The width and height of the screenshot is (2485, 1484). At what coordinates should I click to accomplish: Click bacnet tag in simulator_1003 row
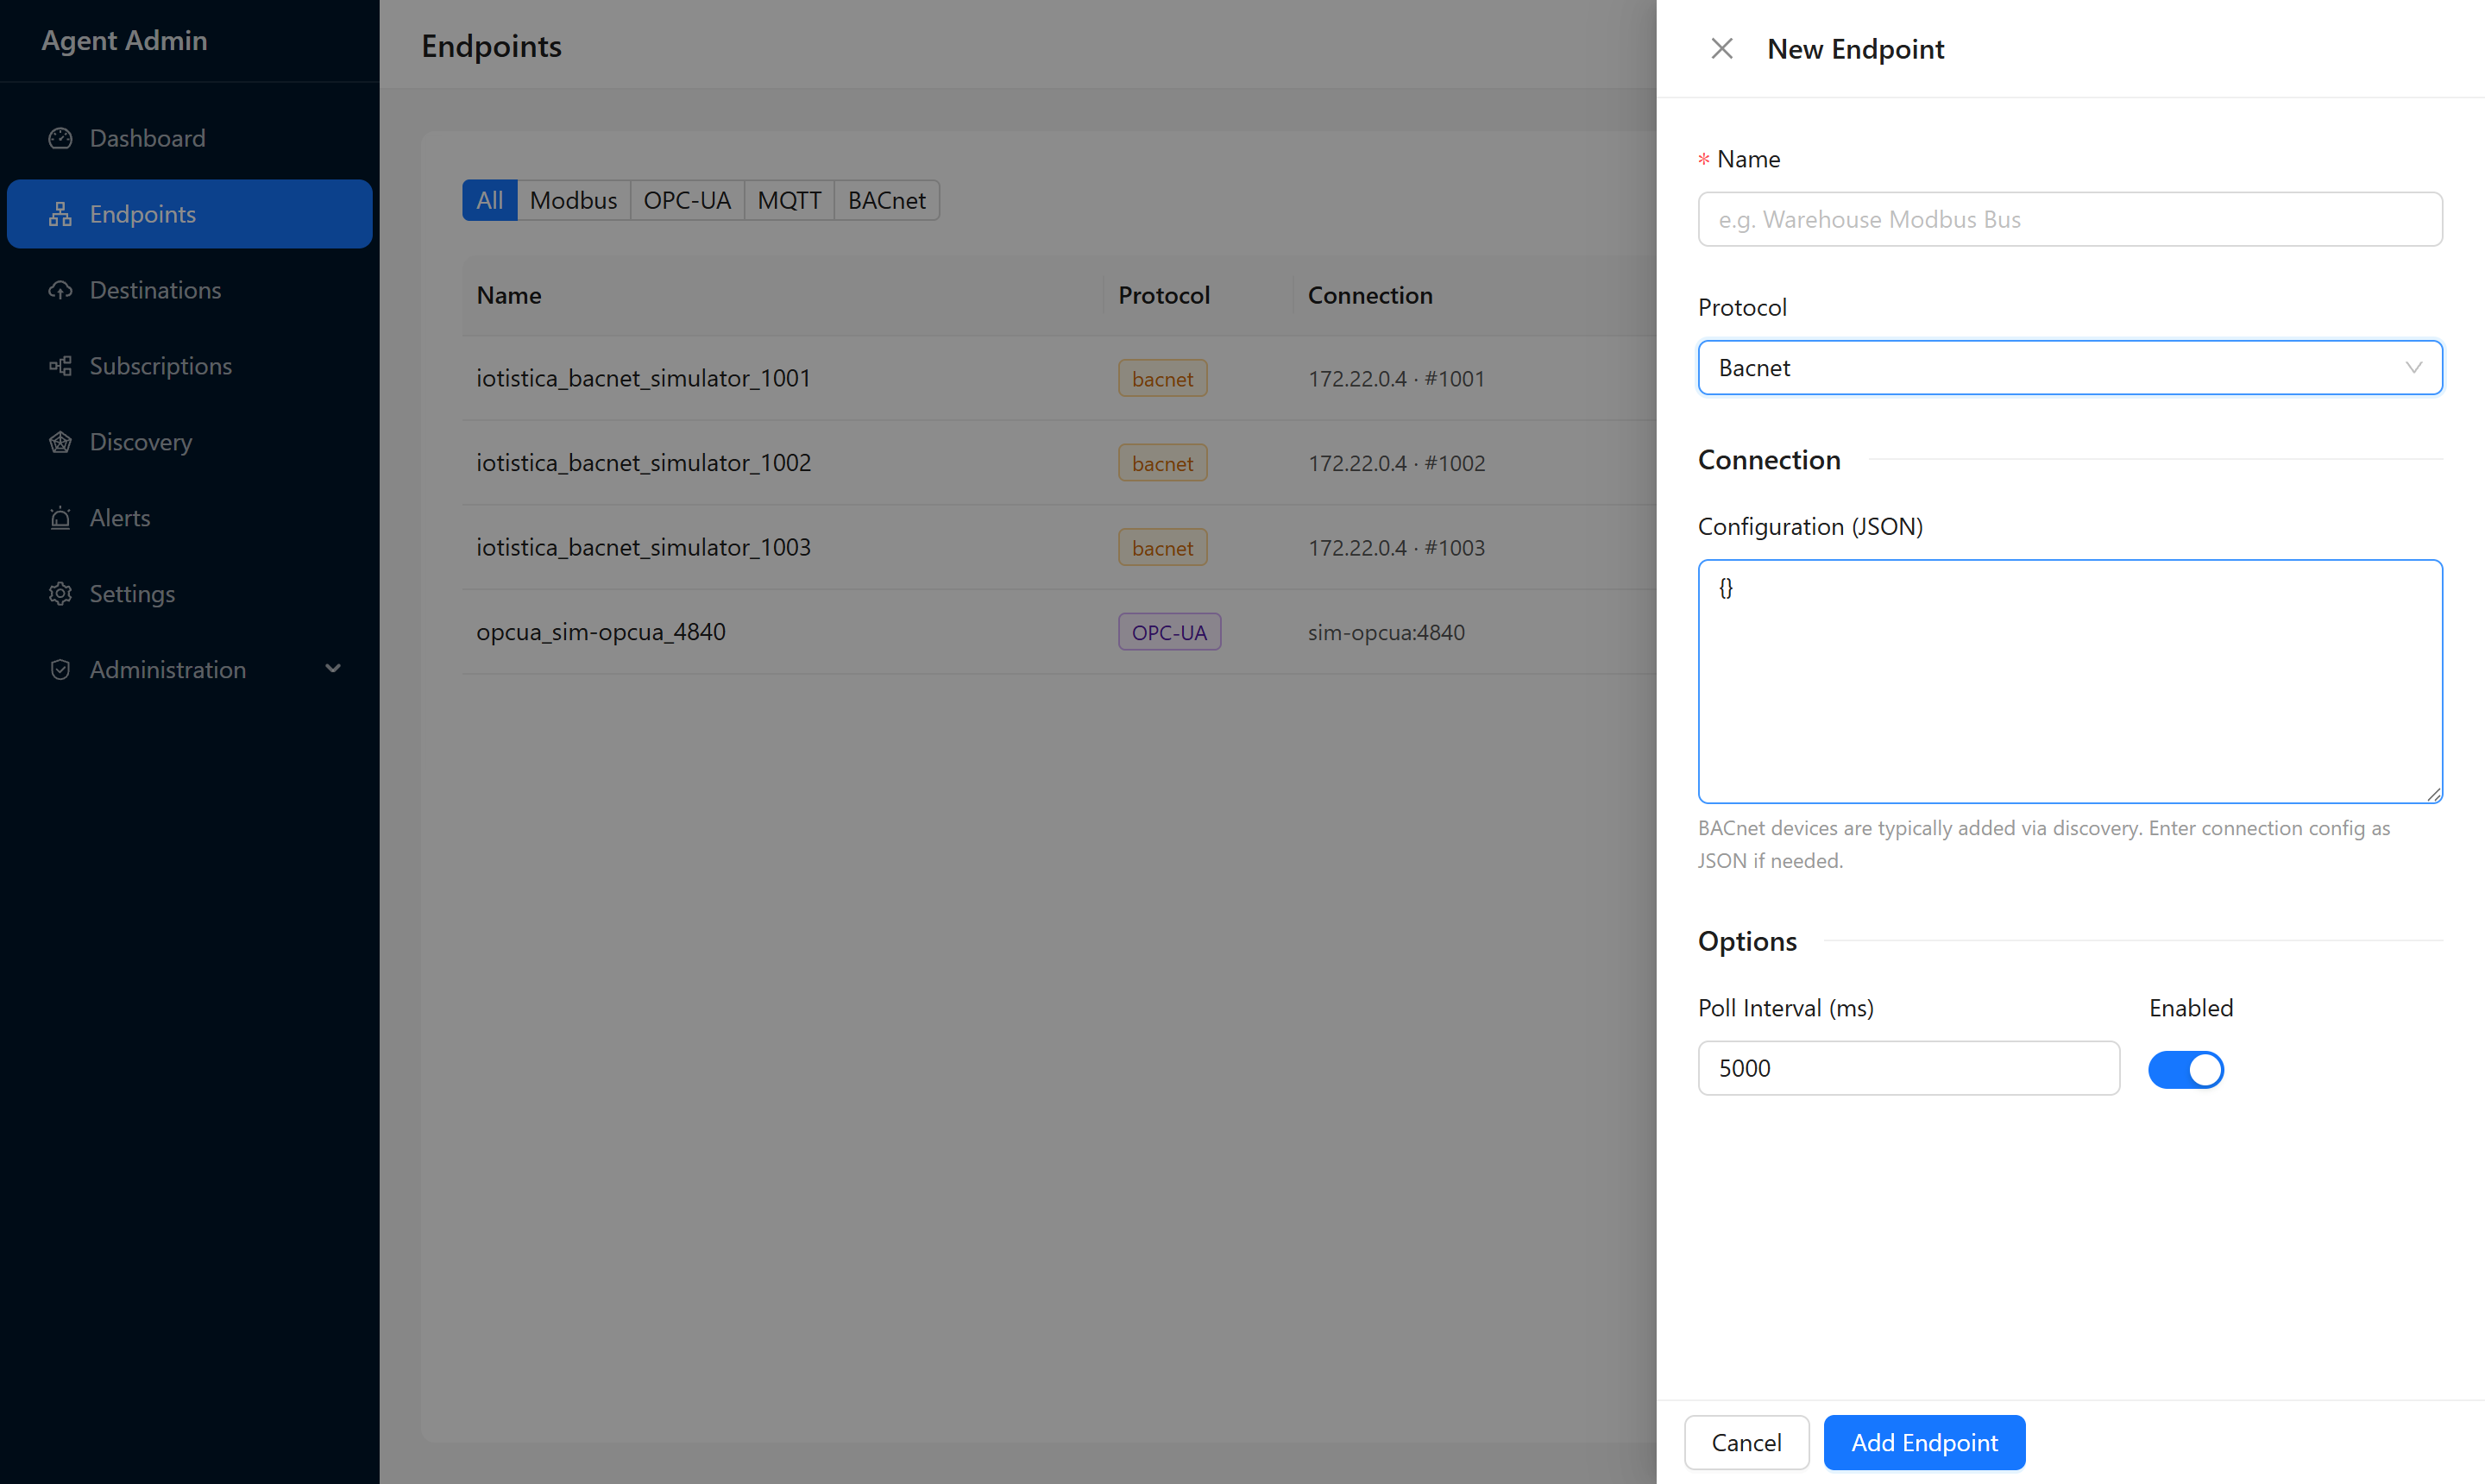point(1162,547)
